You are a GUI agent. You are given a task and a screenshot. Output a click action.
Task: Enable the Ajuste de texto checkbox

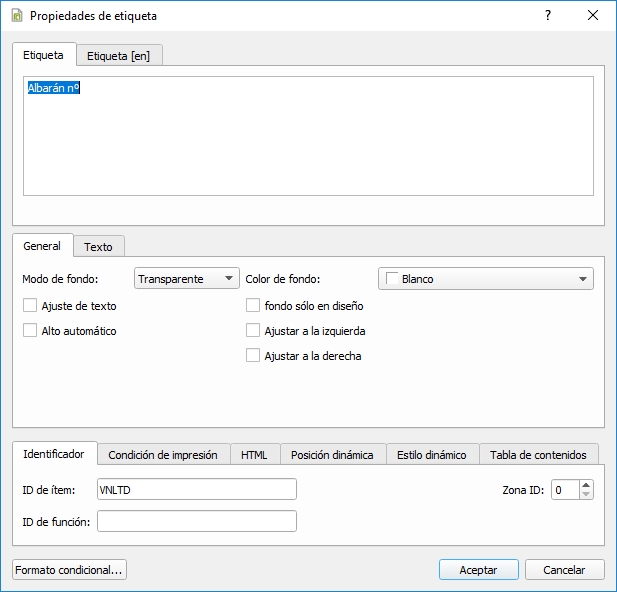point(30,306)
